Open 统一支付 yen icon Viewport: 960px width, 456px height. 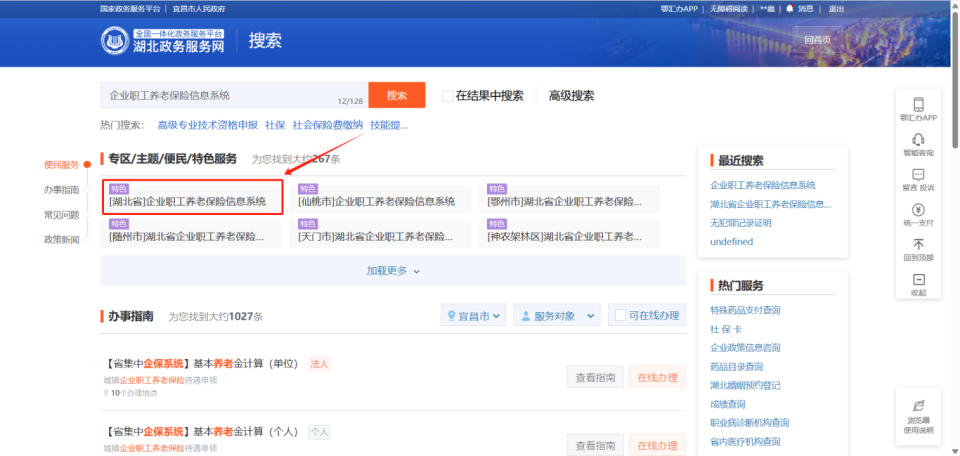[918, 209]
